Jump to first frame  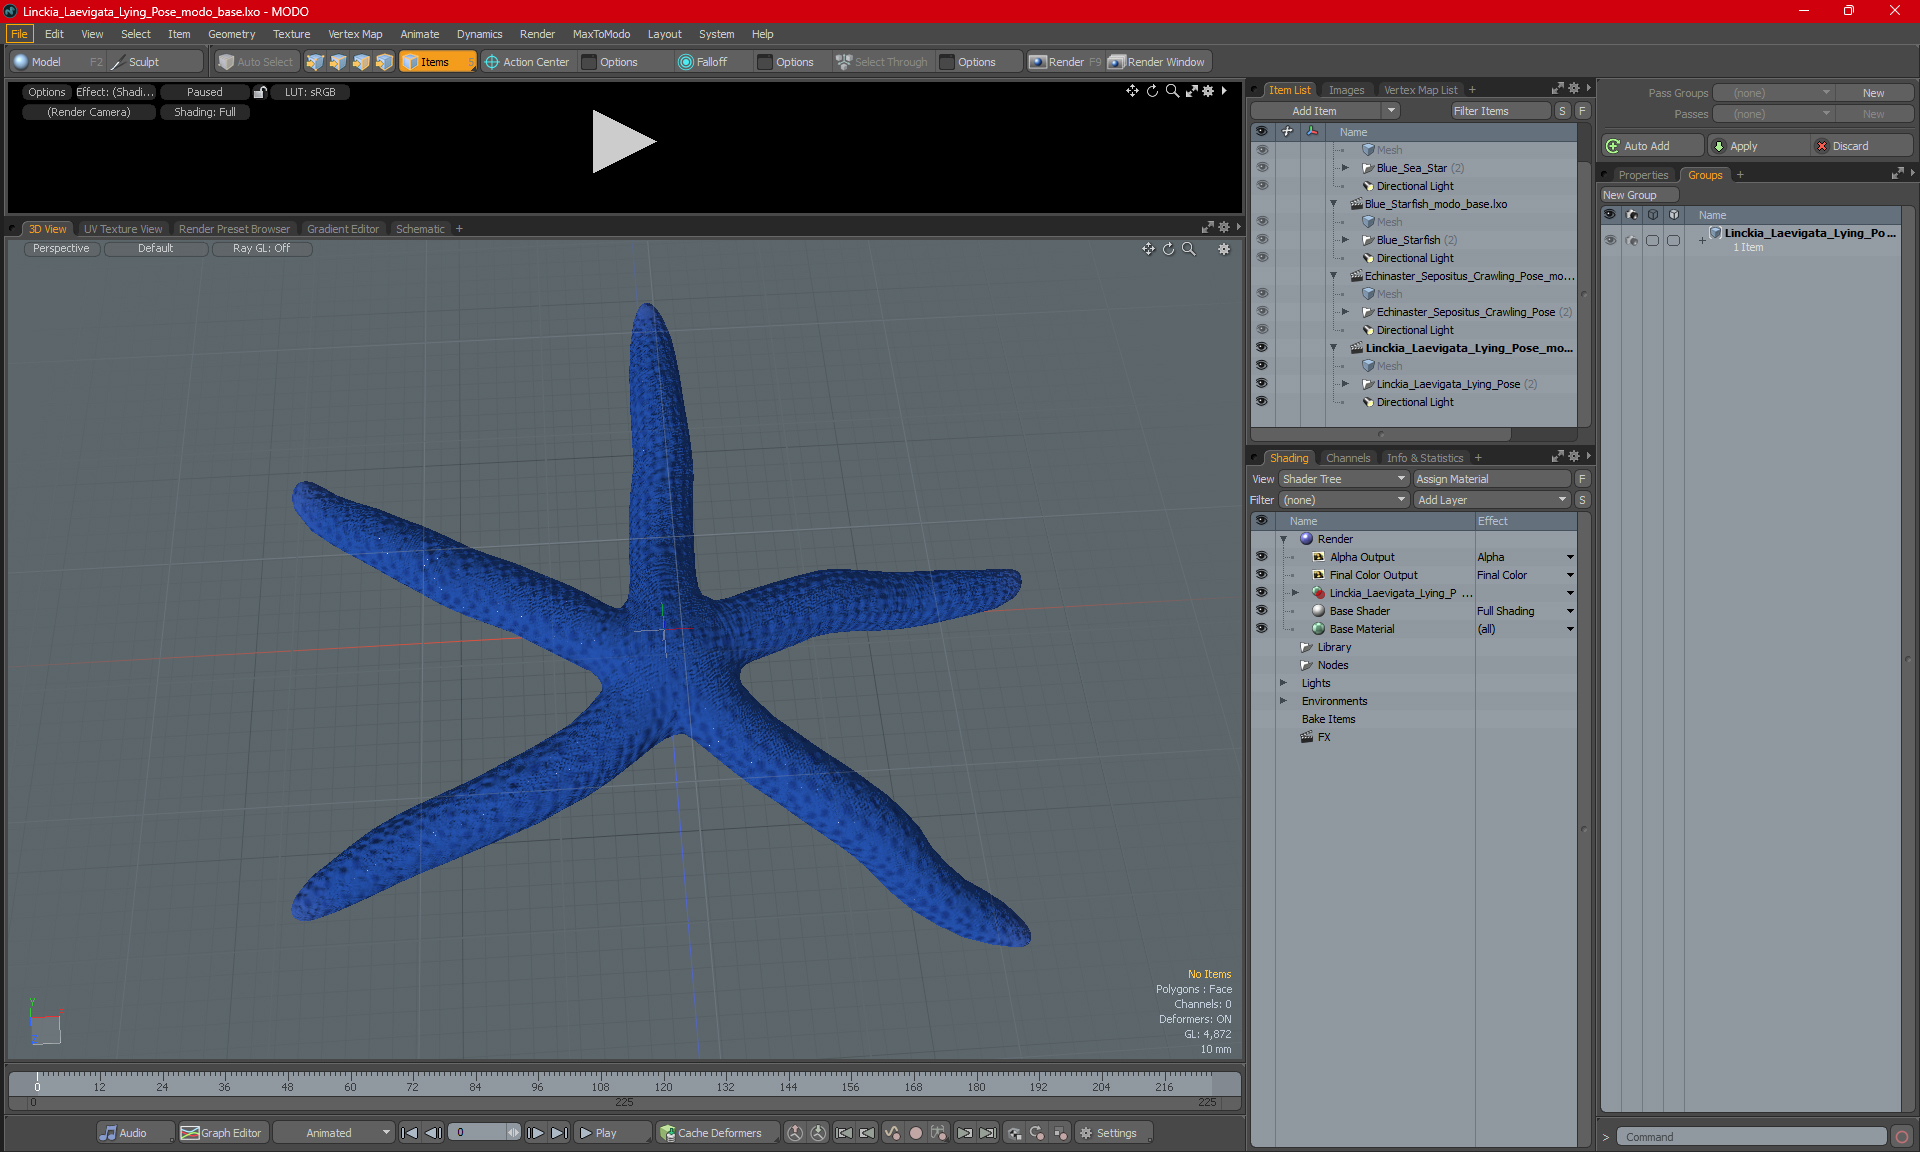[409, 1133]
